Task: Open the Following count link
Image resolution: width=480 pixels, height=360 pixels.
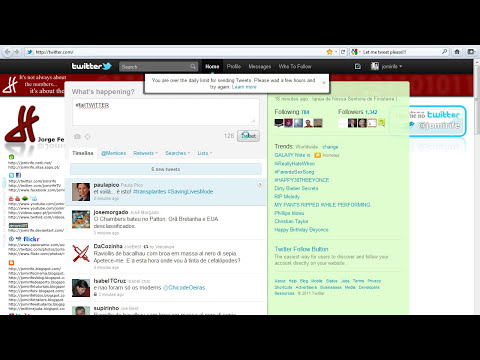Action: (x=292, y=112)
